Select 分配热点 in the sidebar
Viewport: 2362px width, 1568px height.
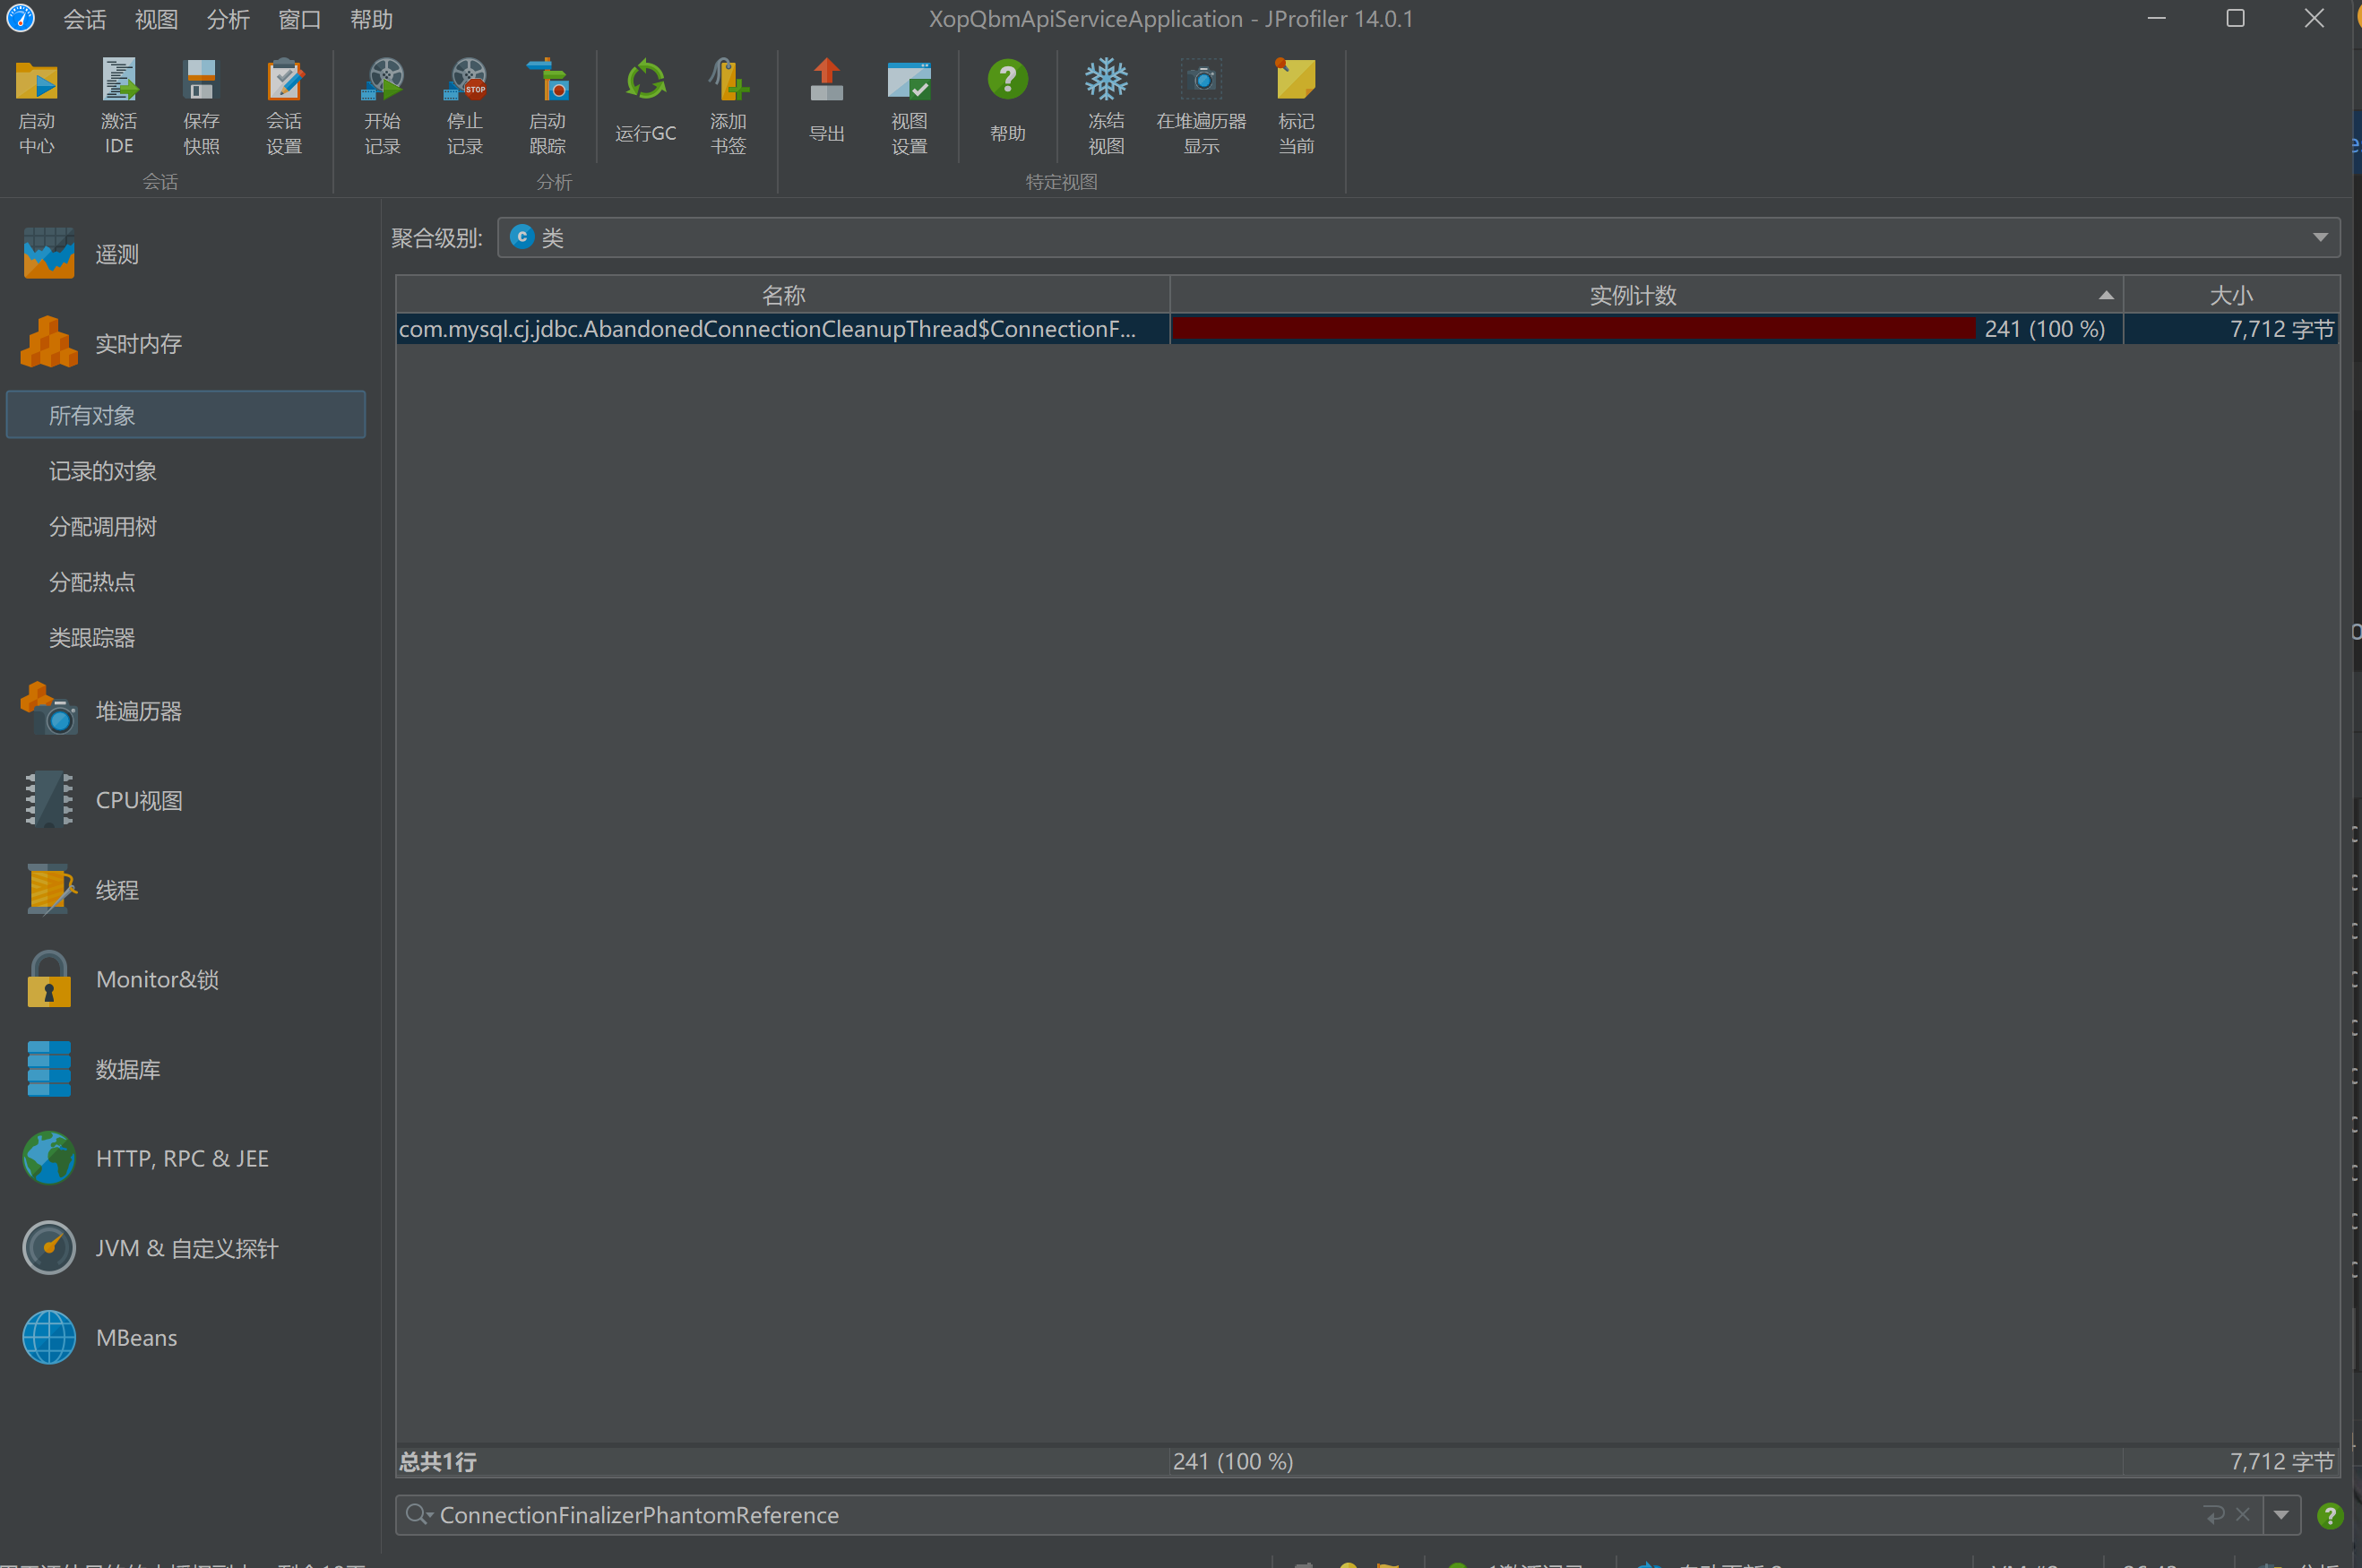(x=92, y=582)
